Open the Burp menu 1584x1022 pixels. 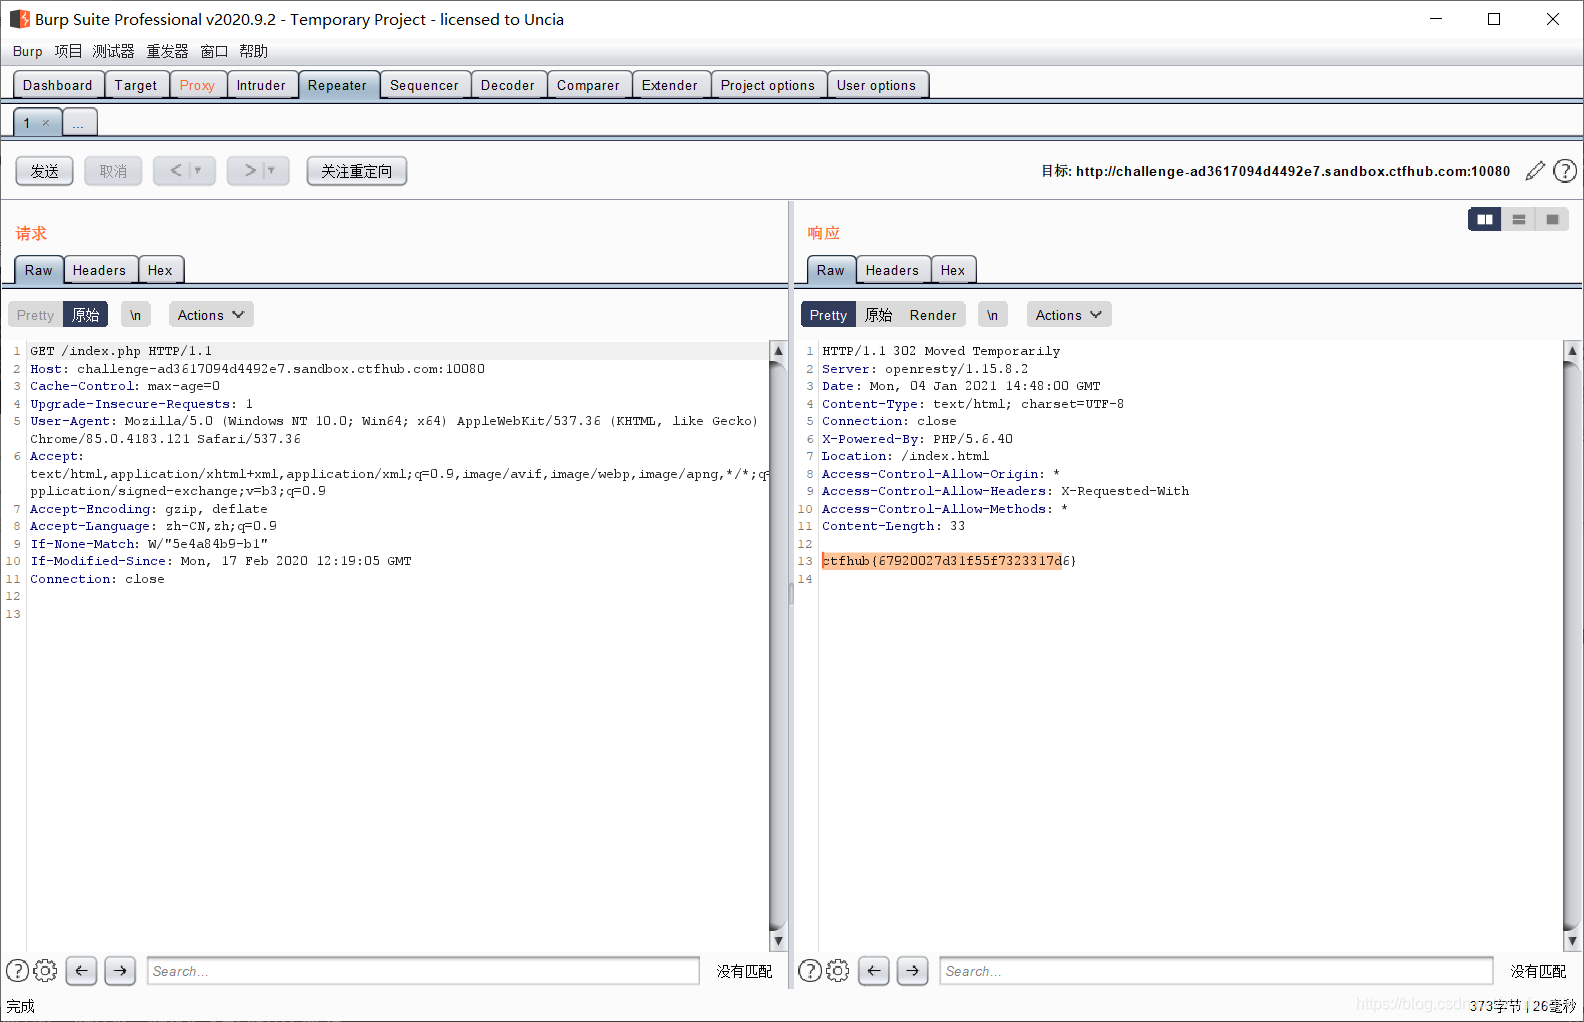click(28, 51)
